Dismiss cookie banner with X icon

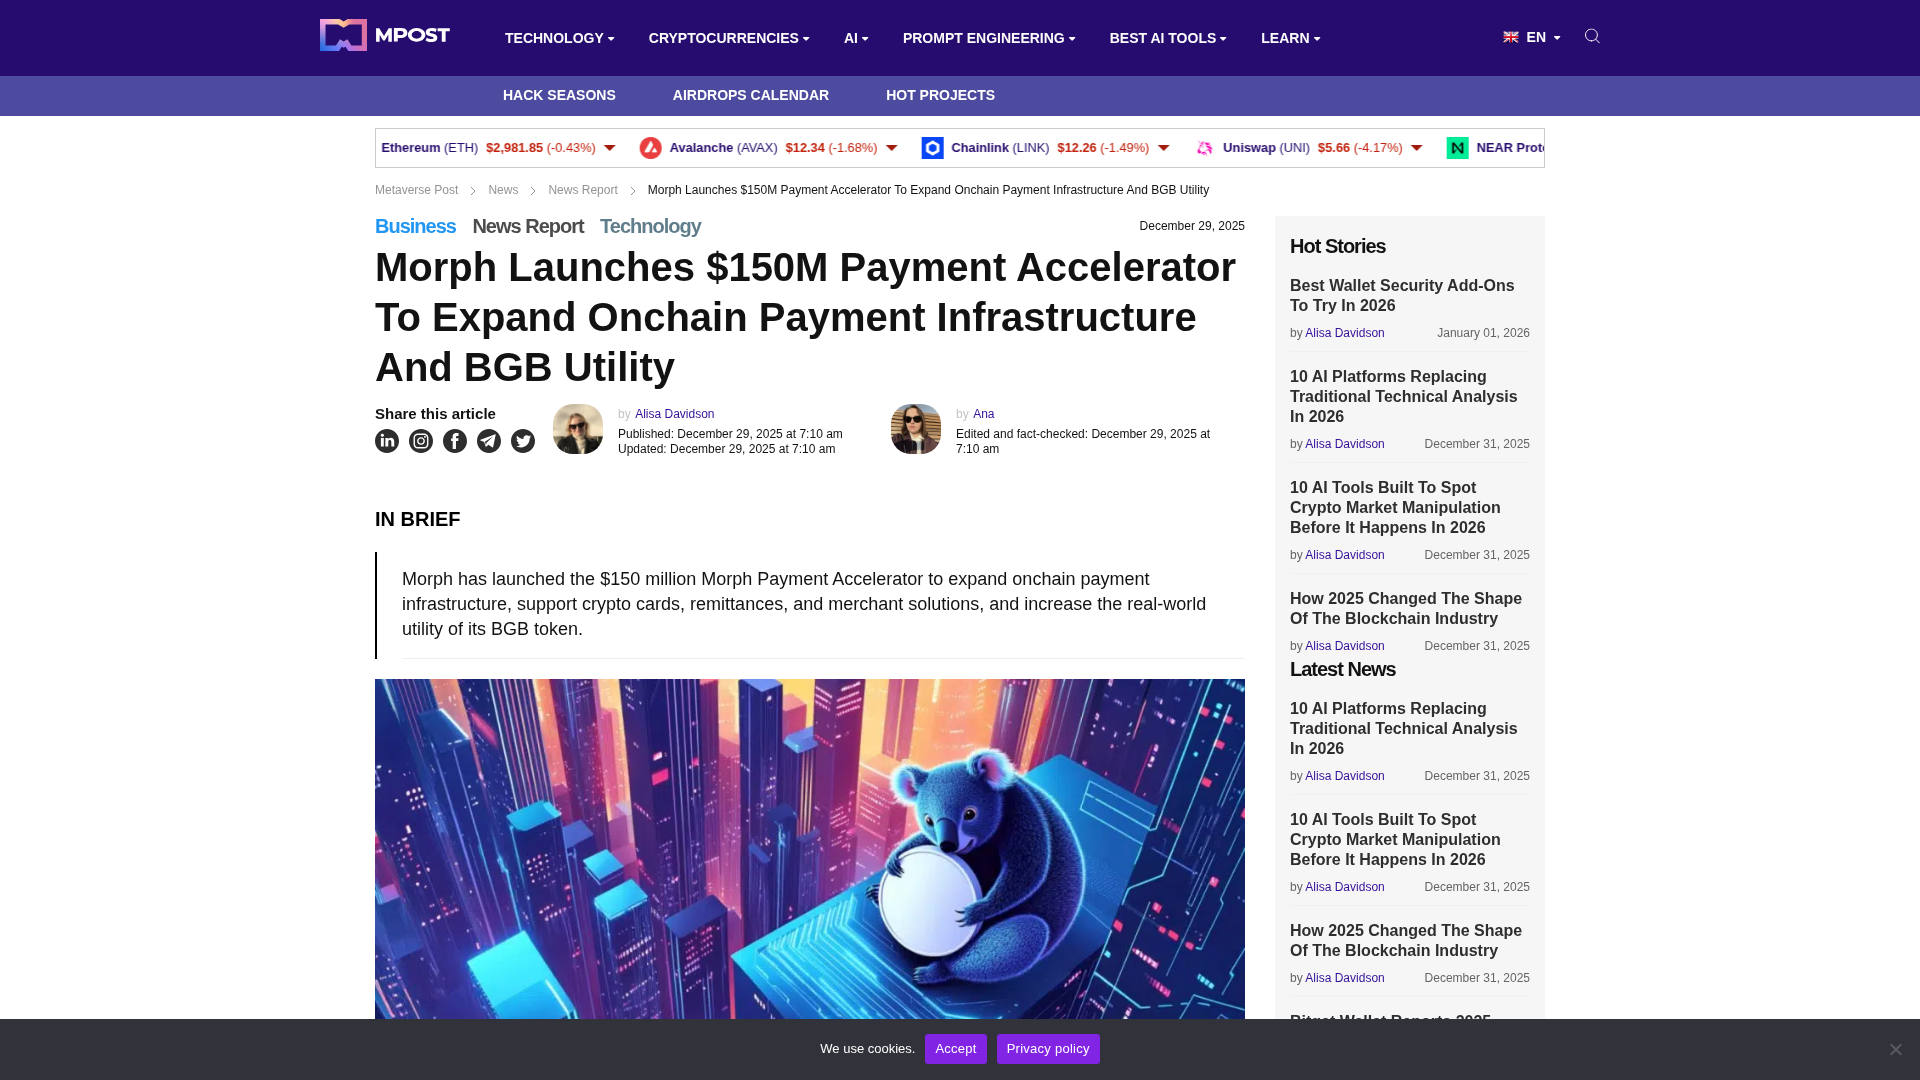1895,1049
